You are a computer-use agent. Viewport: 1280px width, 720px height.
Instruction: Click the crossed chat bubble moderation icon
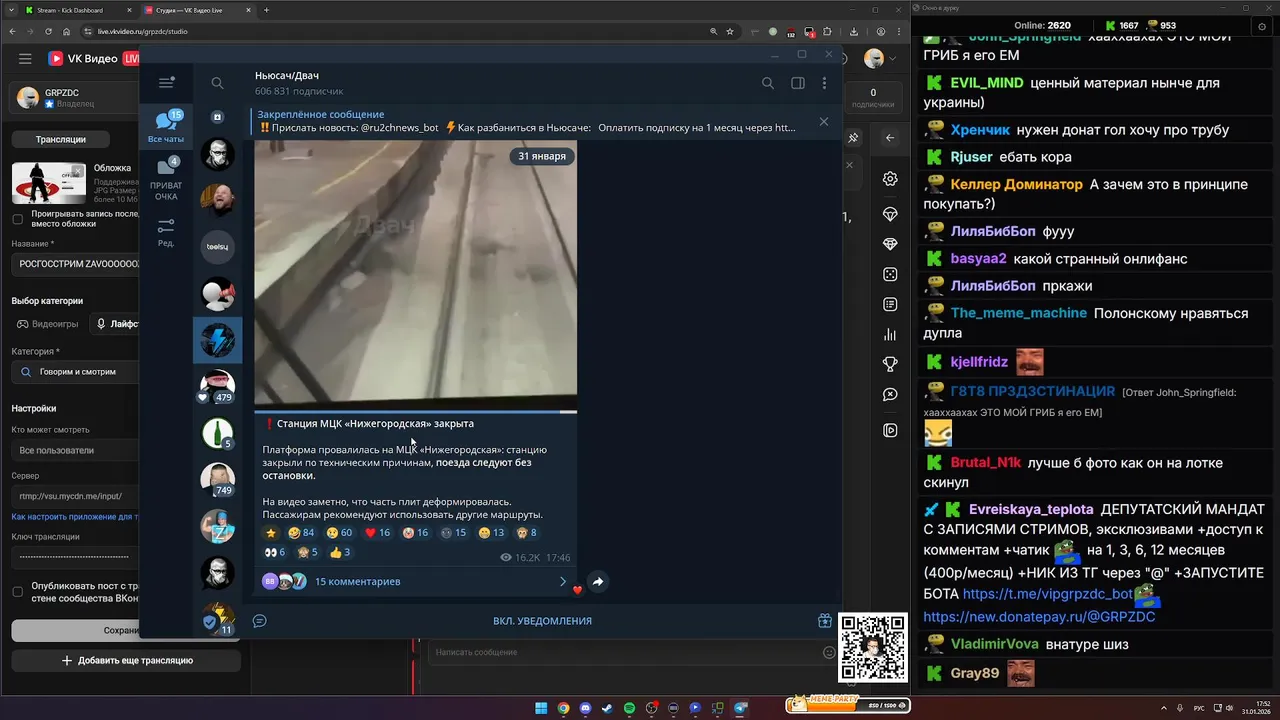coord(890,395)
